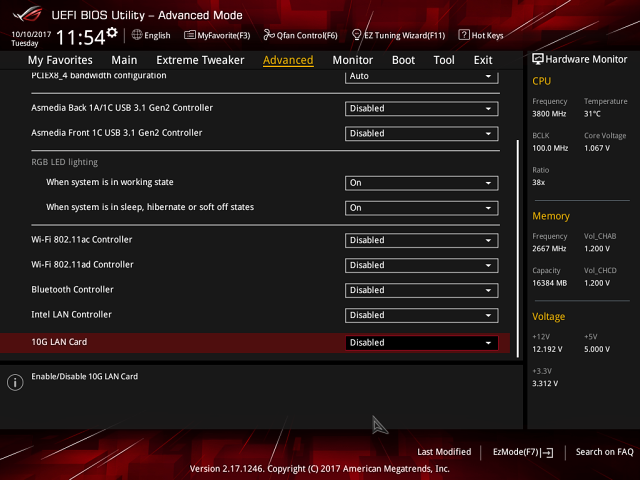
Task: Select the 10G LAN Card label
Action: [x=59, y=342]
